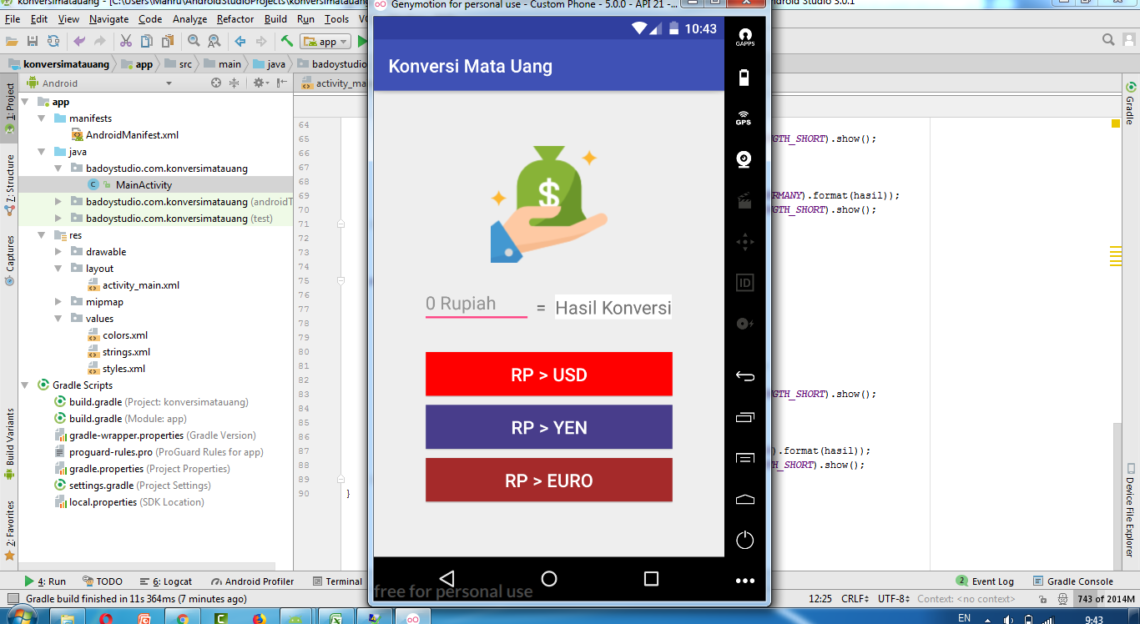Click the Cut scissors icon

click(126, 41)
